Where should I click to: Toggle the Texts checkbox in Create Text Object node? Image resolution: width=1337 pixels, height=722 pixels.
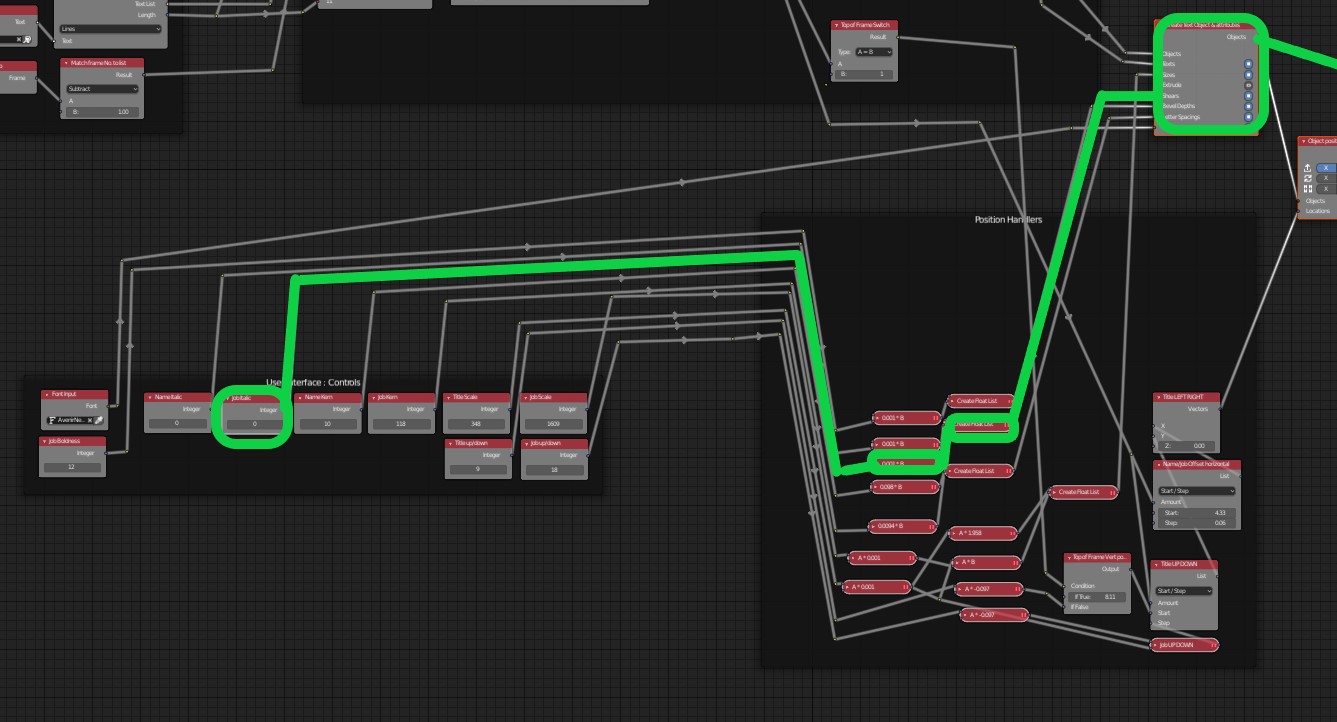click(1248, 64)
